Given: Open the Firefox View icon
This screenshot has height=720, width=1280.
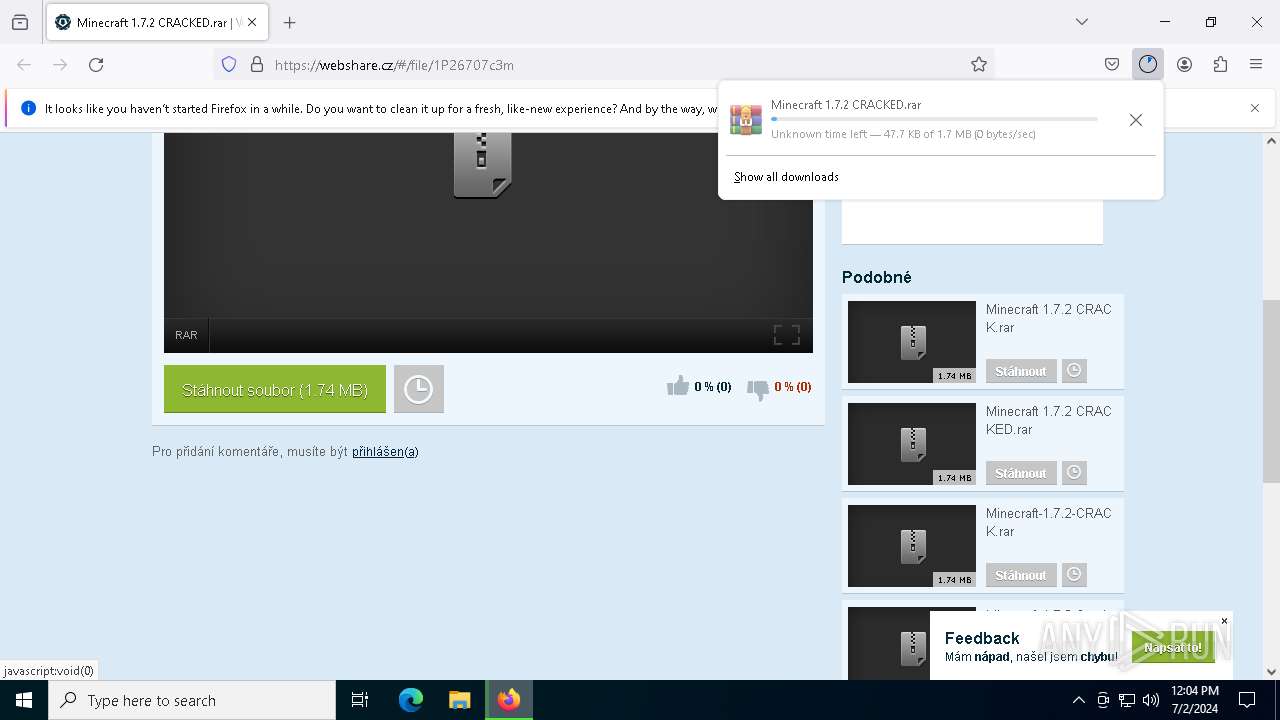Looking at the screenshot, I should pyautogui.click(x=20, y=22).
